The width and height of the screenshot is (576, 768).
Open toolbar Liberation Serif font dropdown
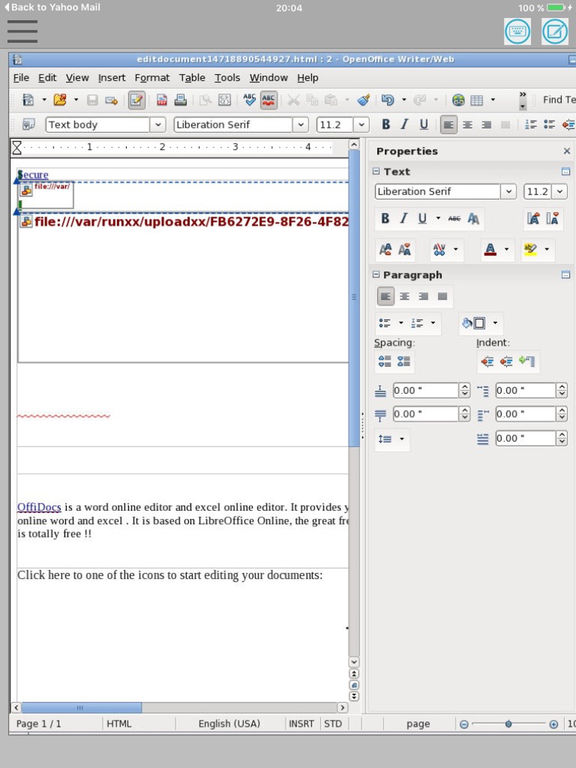click(x=300, y=125)
